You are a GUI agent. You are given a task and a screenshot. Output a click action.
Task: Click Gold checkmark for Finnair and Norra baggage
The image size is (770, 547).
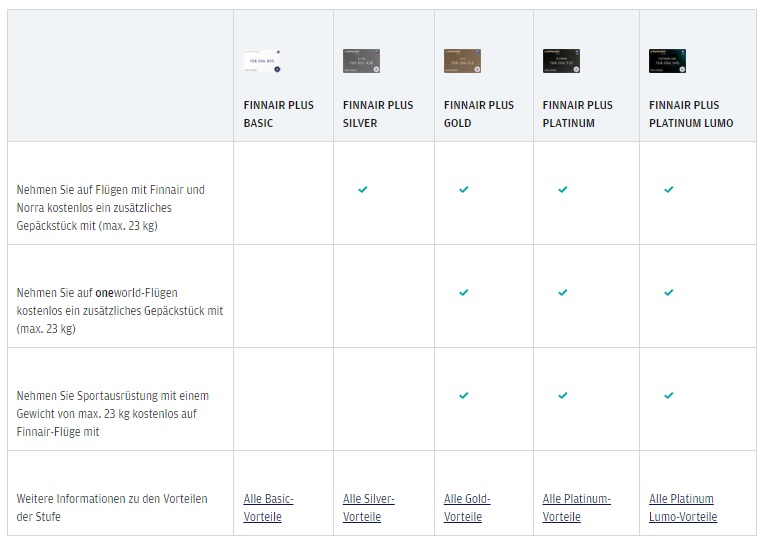point(464,189)
